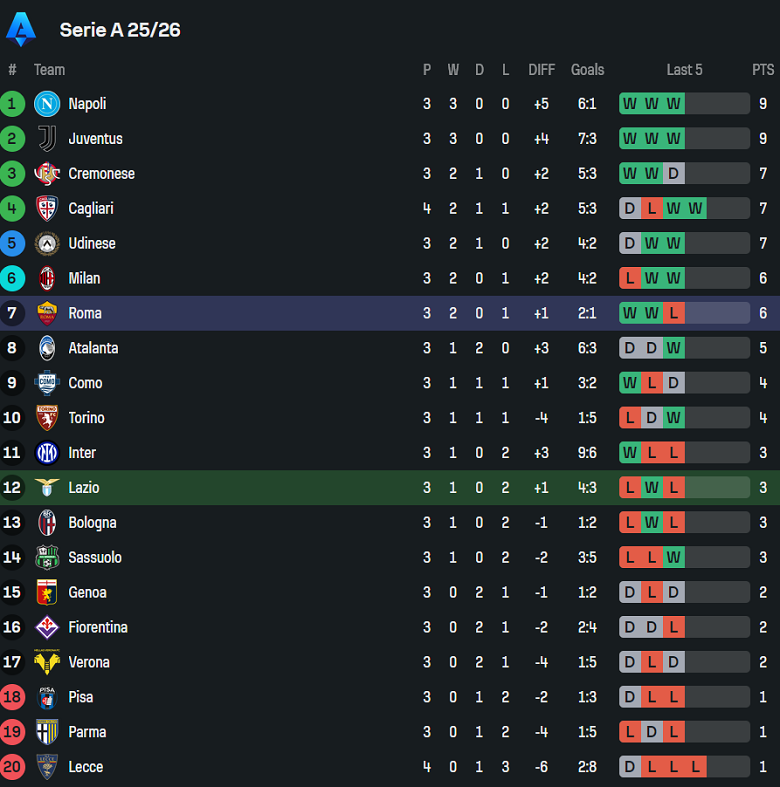Click the DIFF column header

pos(541,70)
